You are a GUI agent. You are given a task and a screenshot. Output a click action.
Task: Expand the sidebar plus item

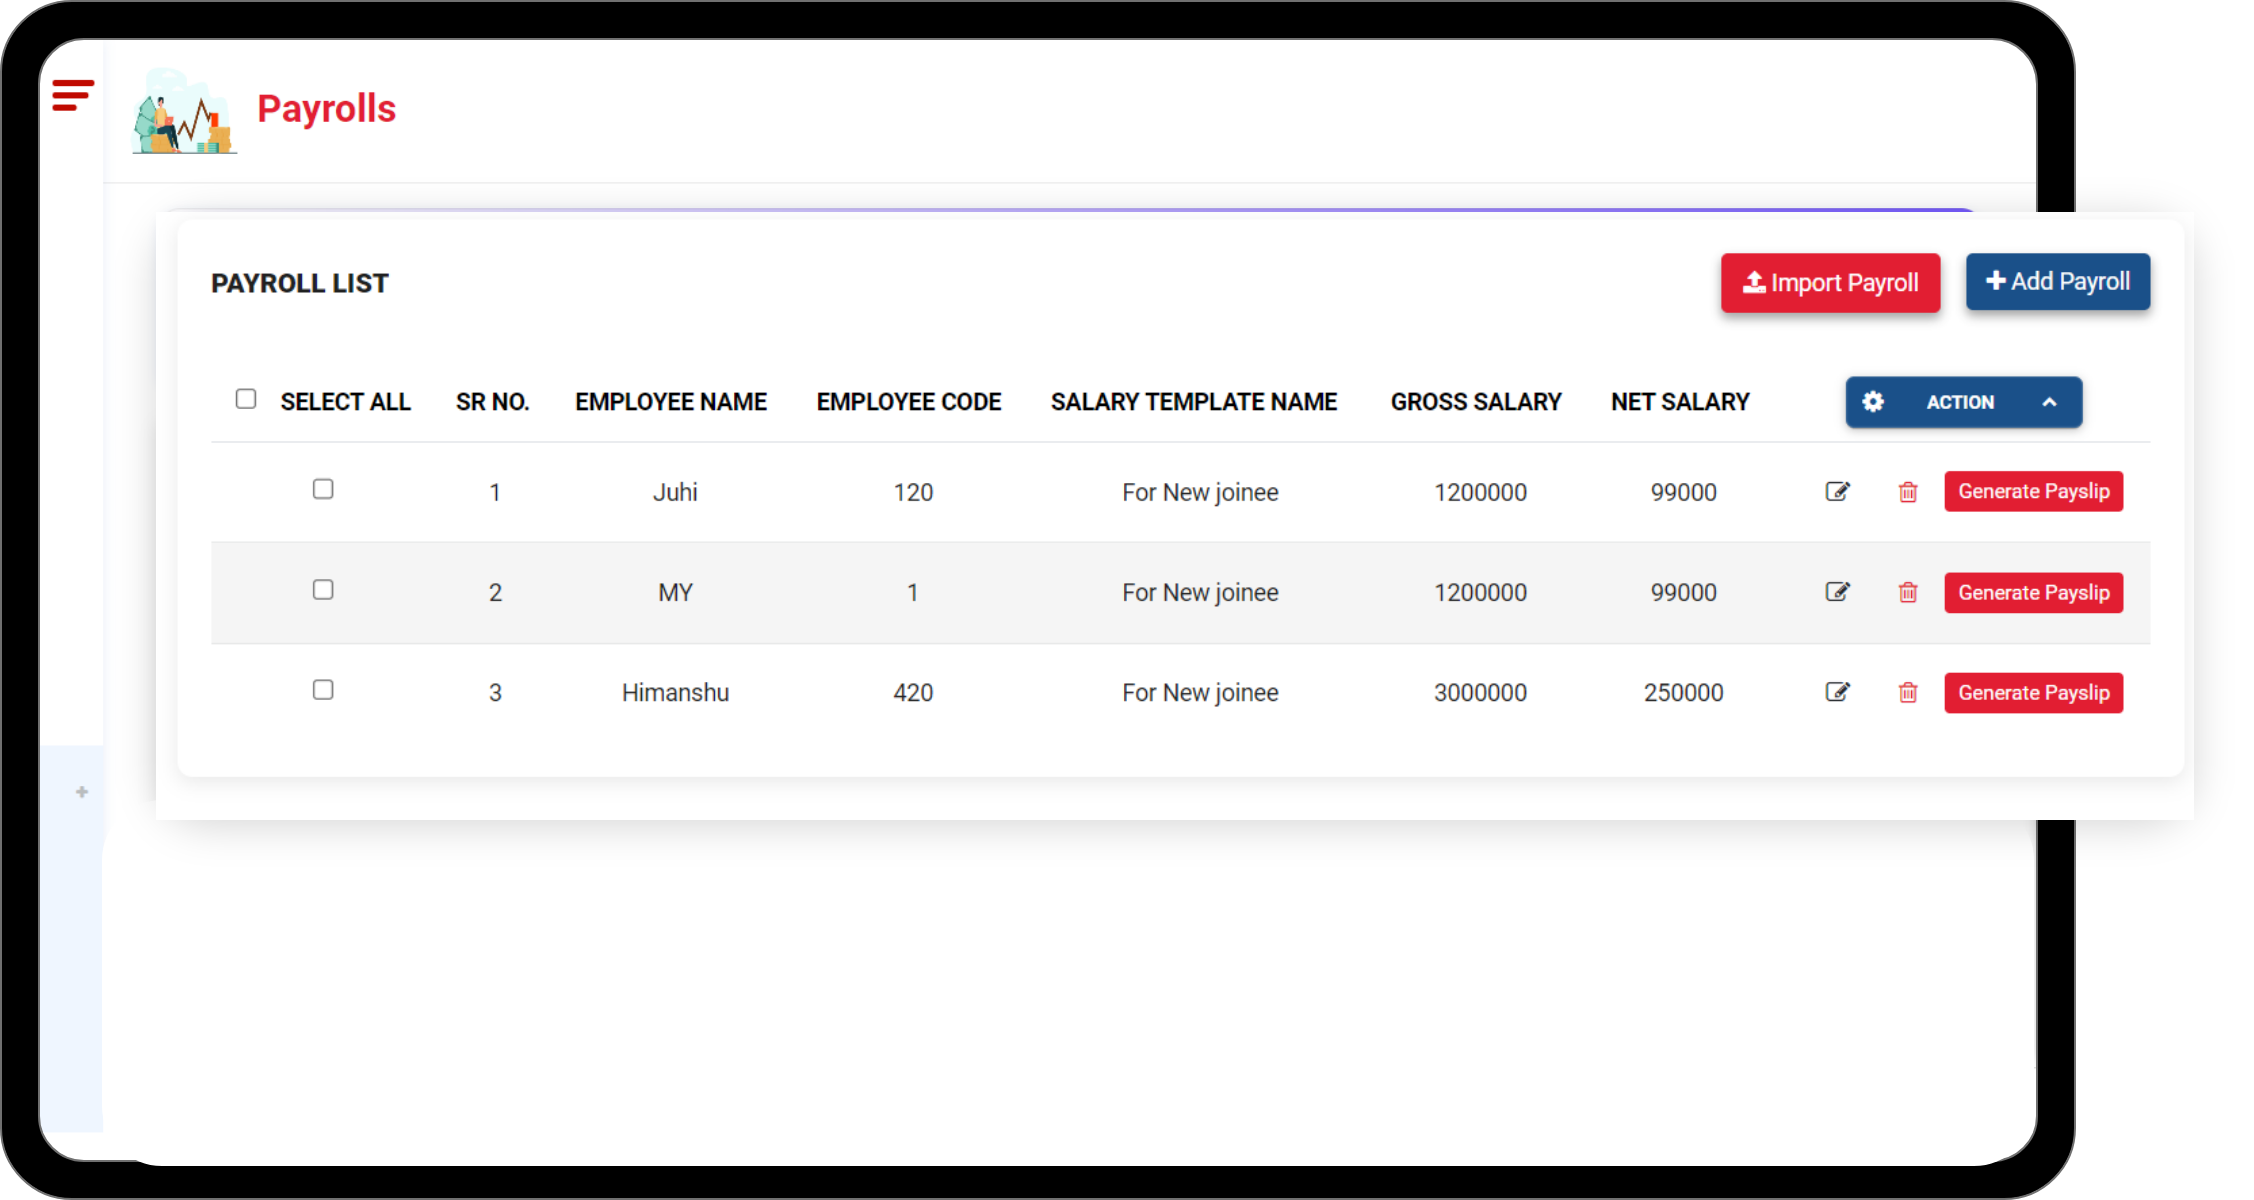[x=82, y=792]
